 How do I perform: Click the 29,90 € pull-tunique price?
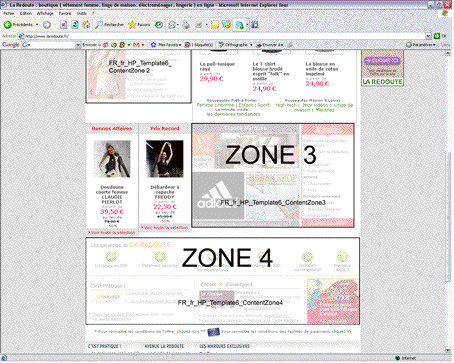point(211,79)
